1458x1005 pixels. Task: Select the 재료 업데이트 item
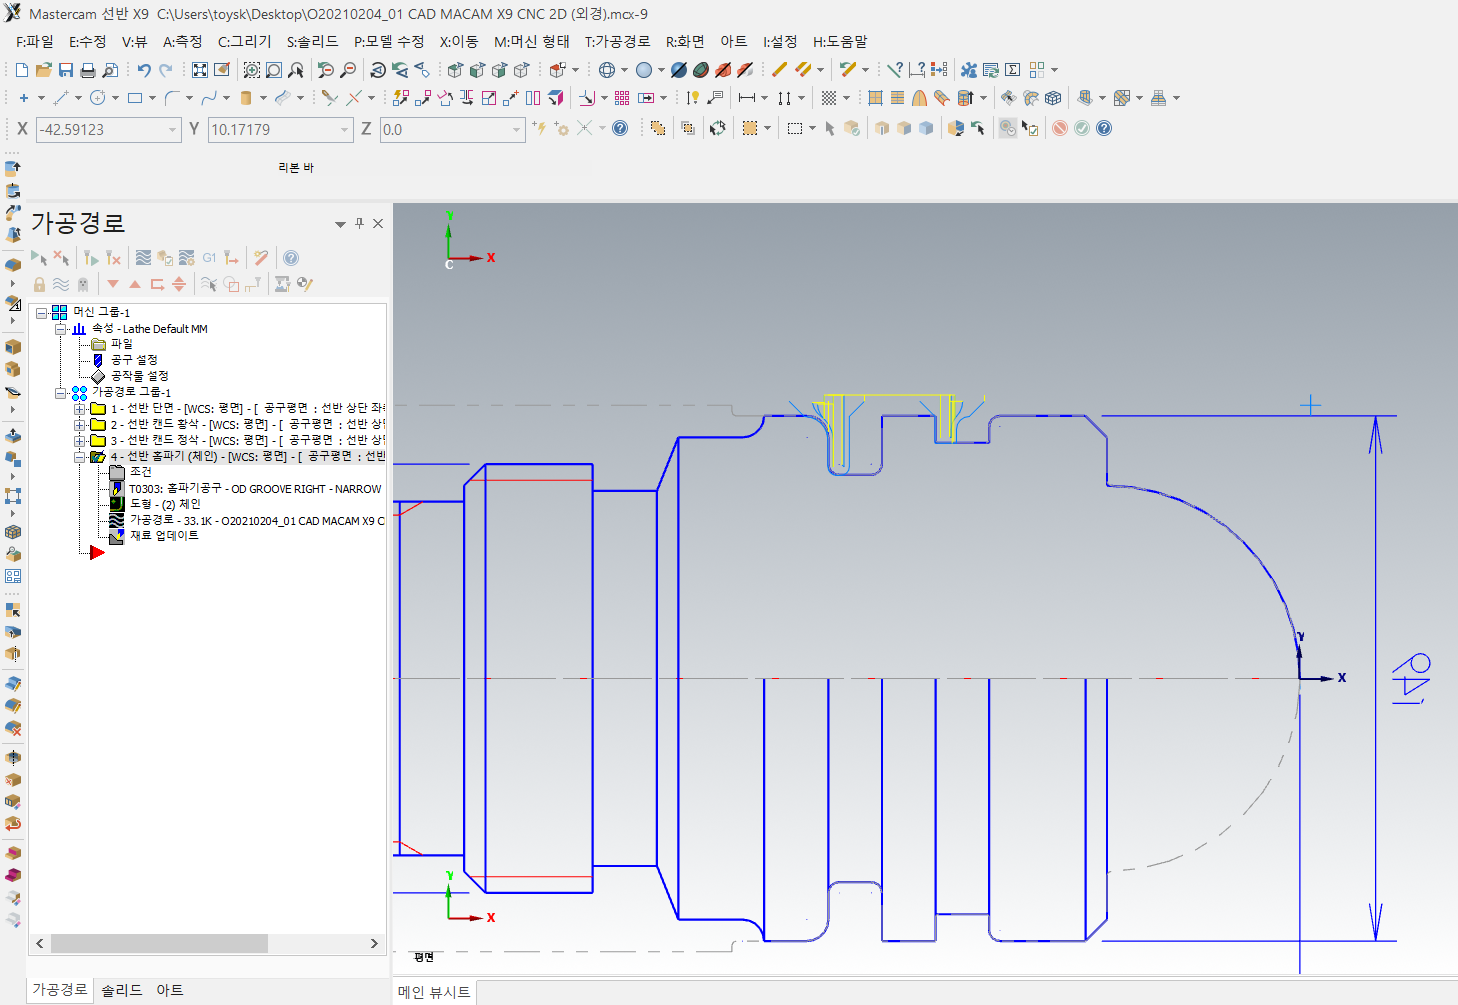tap(164, 536)
